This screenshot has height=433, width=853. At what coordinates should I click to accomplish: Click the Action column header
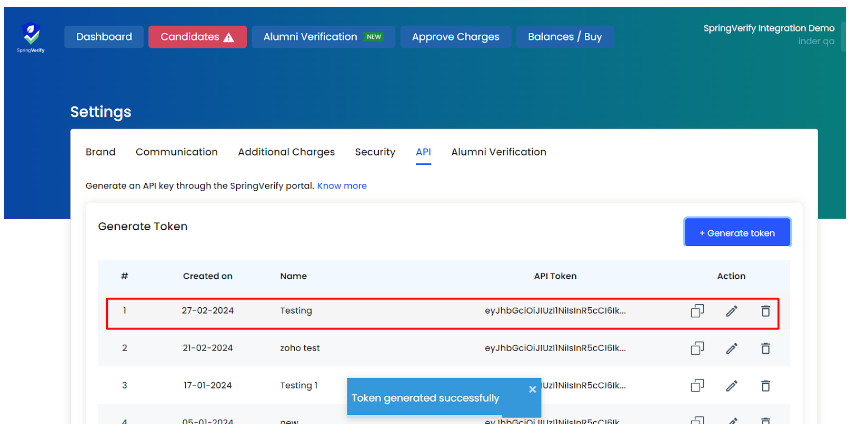(x=731, y=276)
